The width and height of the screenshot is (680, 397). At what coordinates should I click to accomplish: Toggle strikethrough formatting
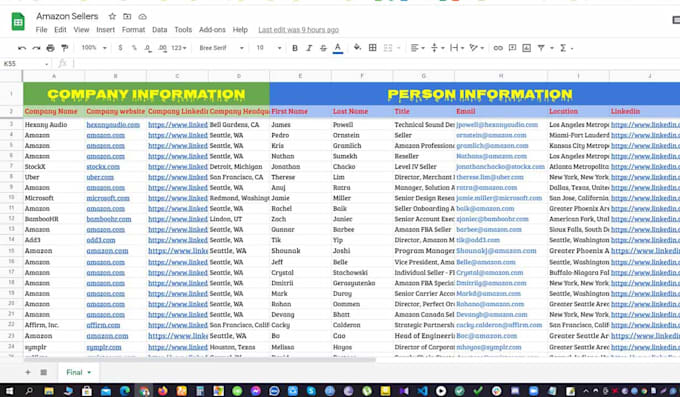click(323, 48)
